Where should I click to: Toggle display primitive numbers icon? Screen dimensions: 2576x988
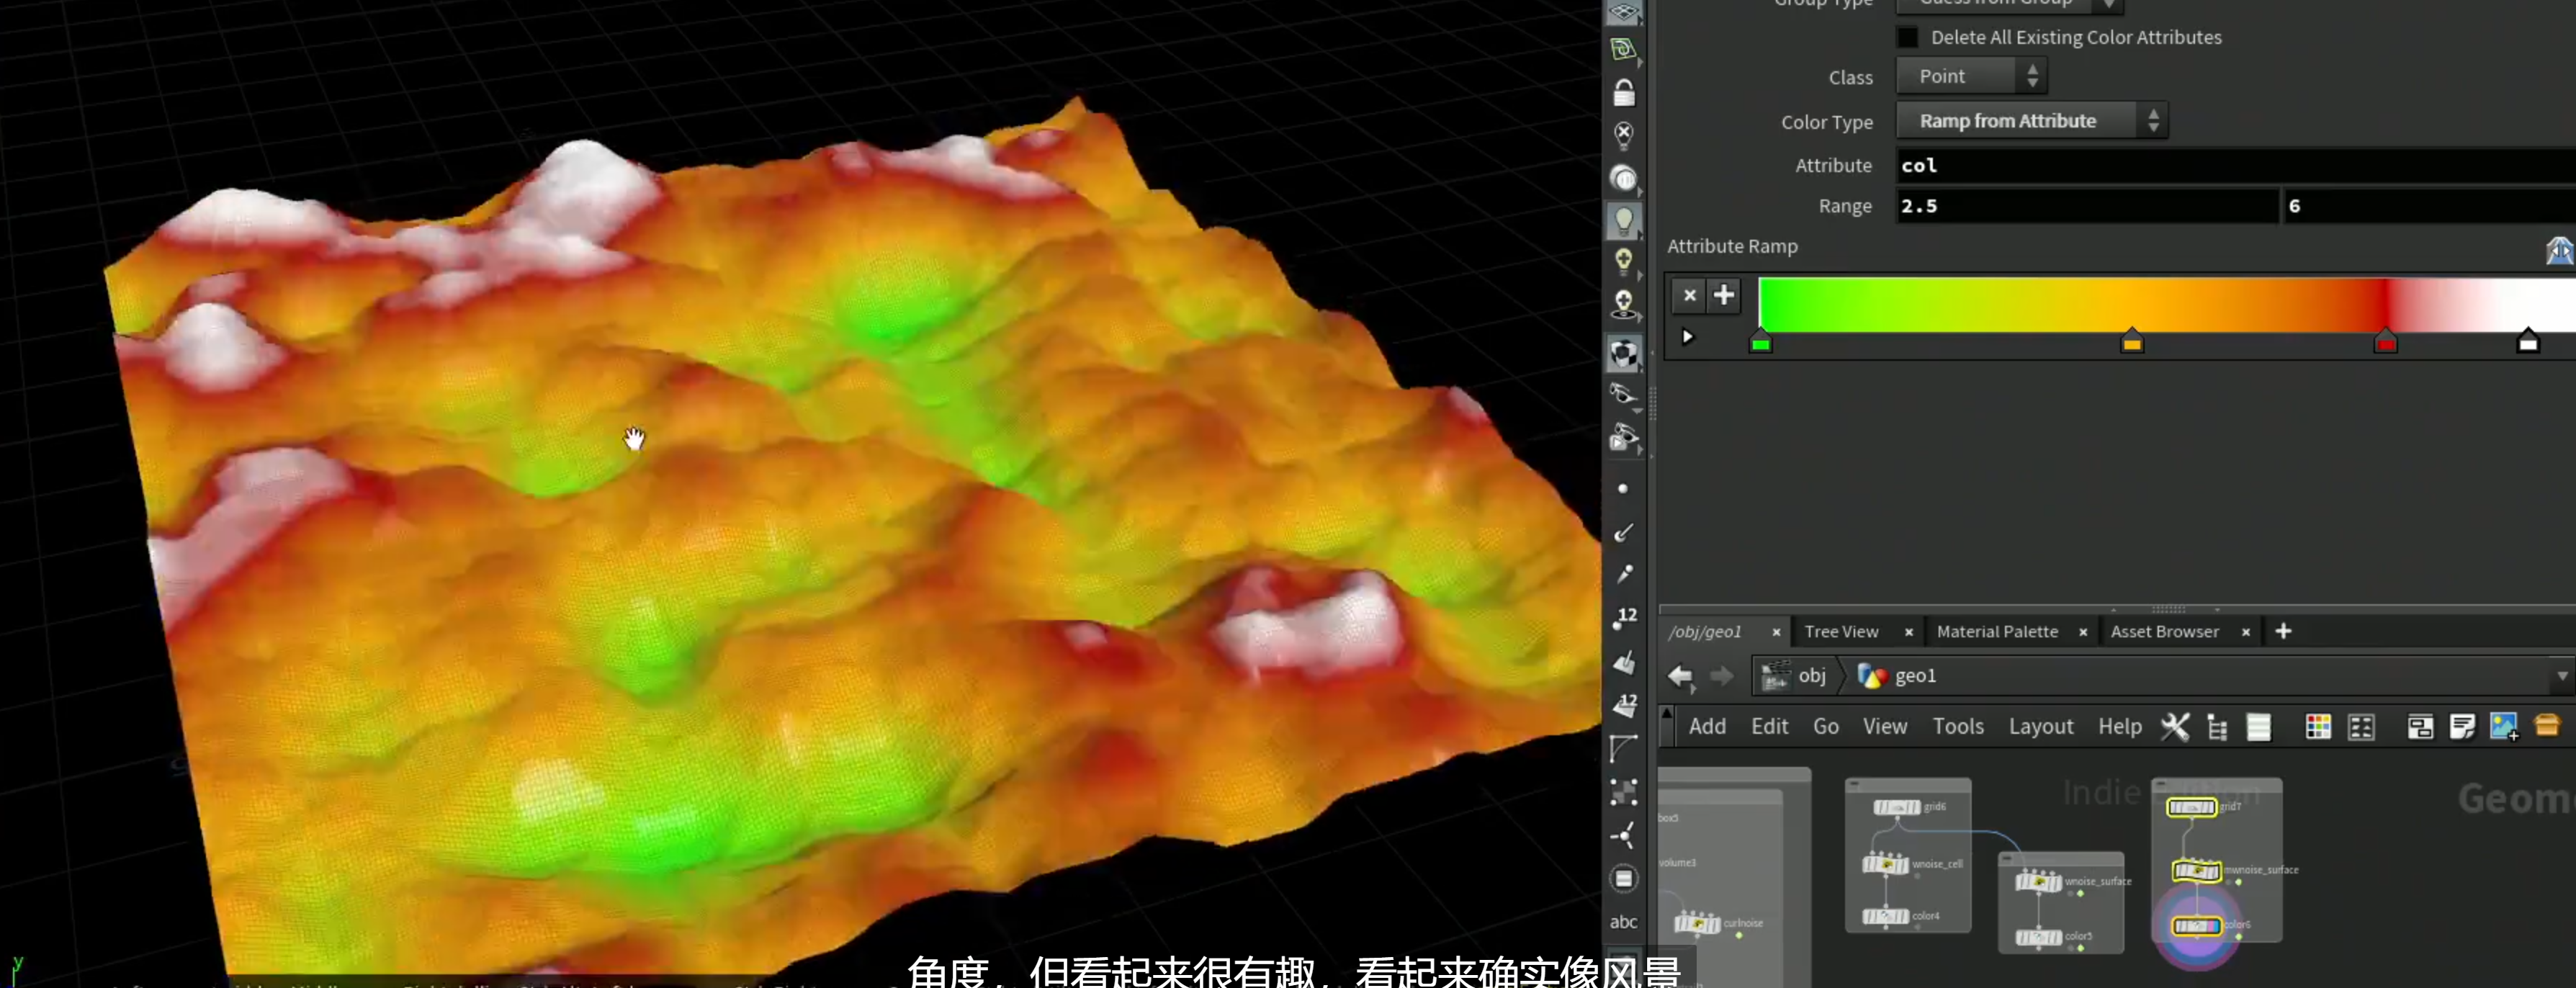(x=1625, y=705)
